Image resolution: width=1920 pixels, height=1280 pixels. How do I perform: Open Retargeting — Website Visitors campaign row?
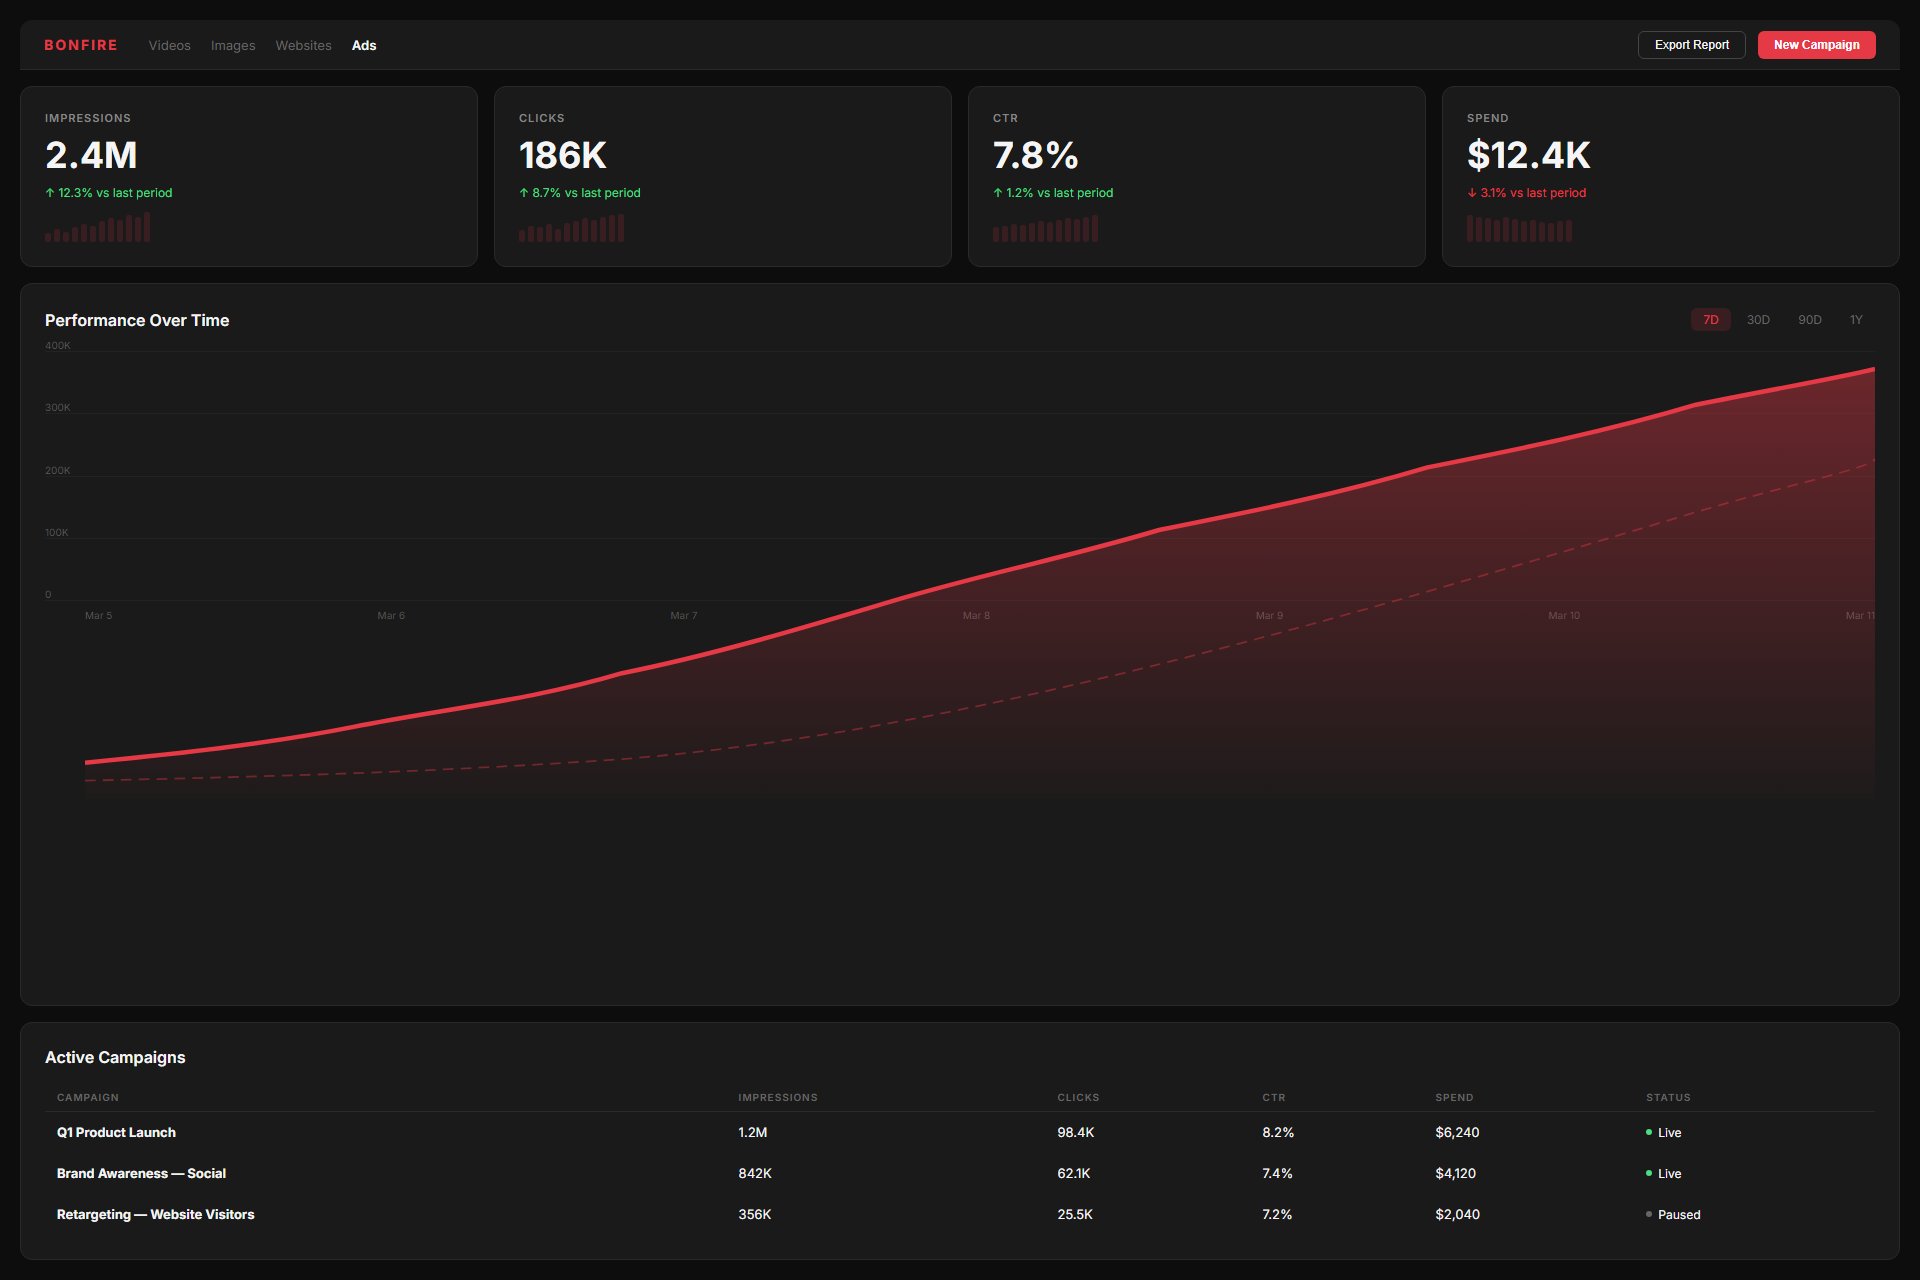(x=155, y=1214)
